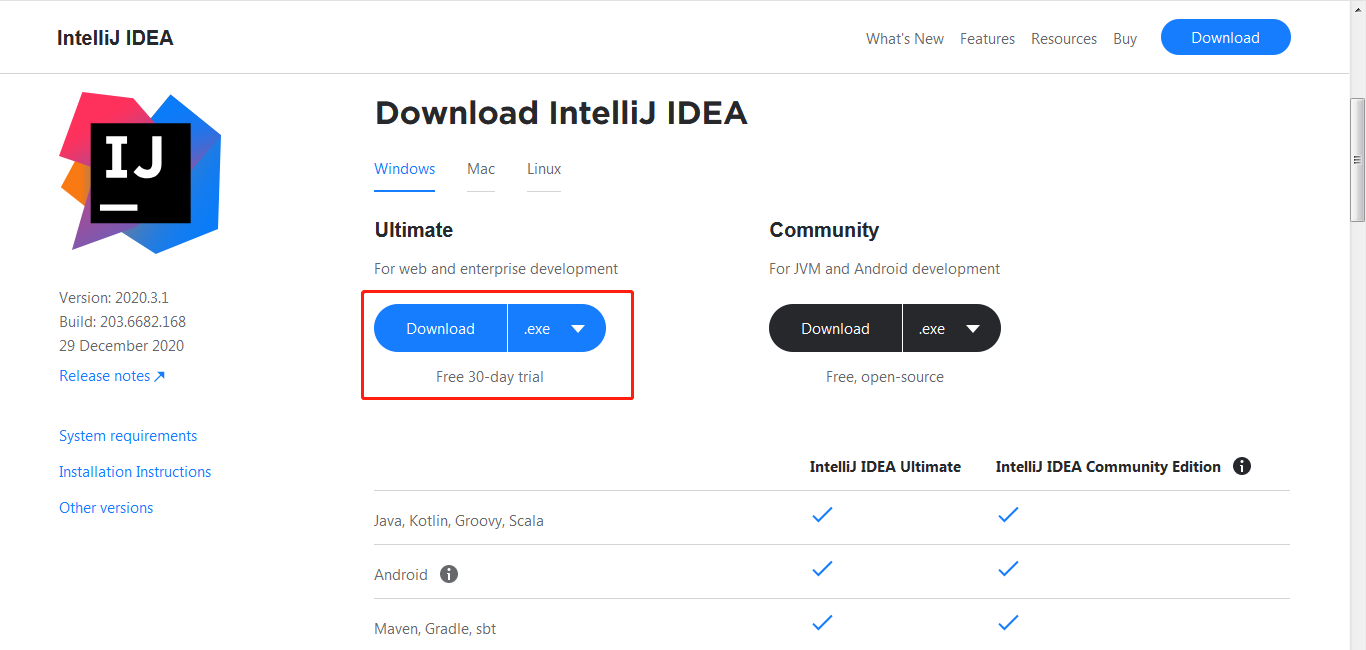Select the Linux platform tab
1366x650 pixels.
tap(543, 169)
